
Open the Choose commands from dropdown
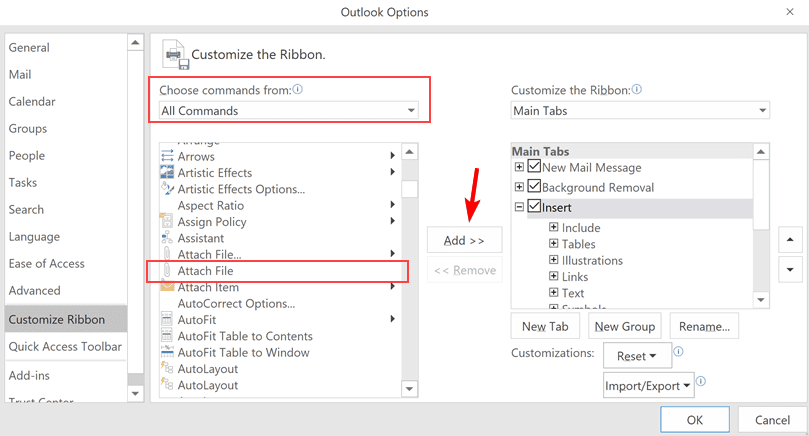(289, 110)
